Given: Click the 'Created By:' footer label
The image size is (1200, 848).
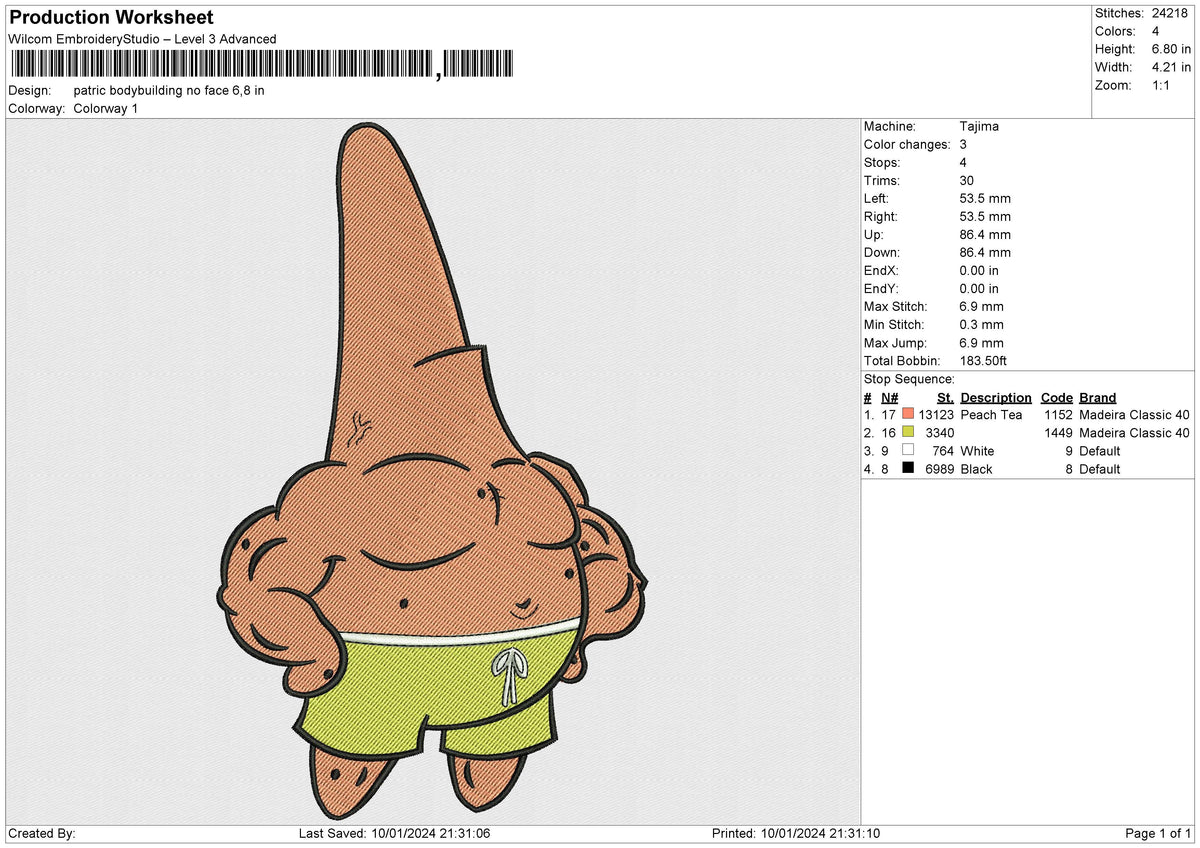Looking at the screenshot, I should click(x=42, y=834).
